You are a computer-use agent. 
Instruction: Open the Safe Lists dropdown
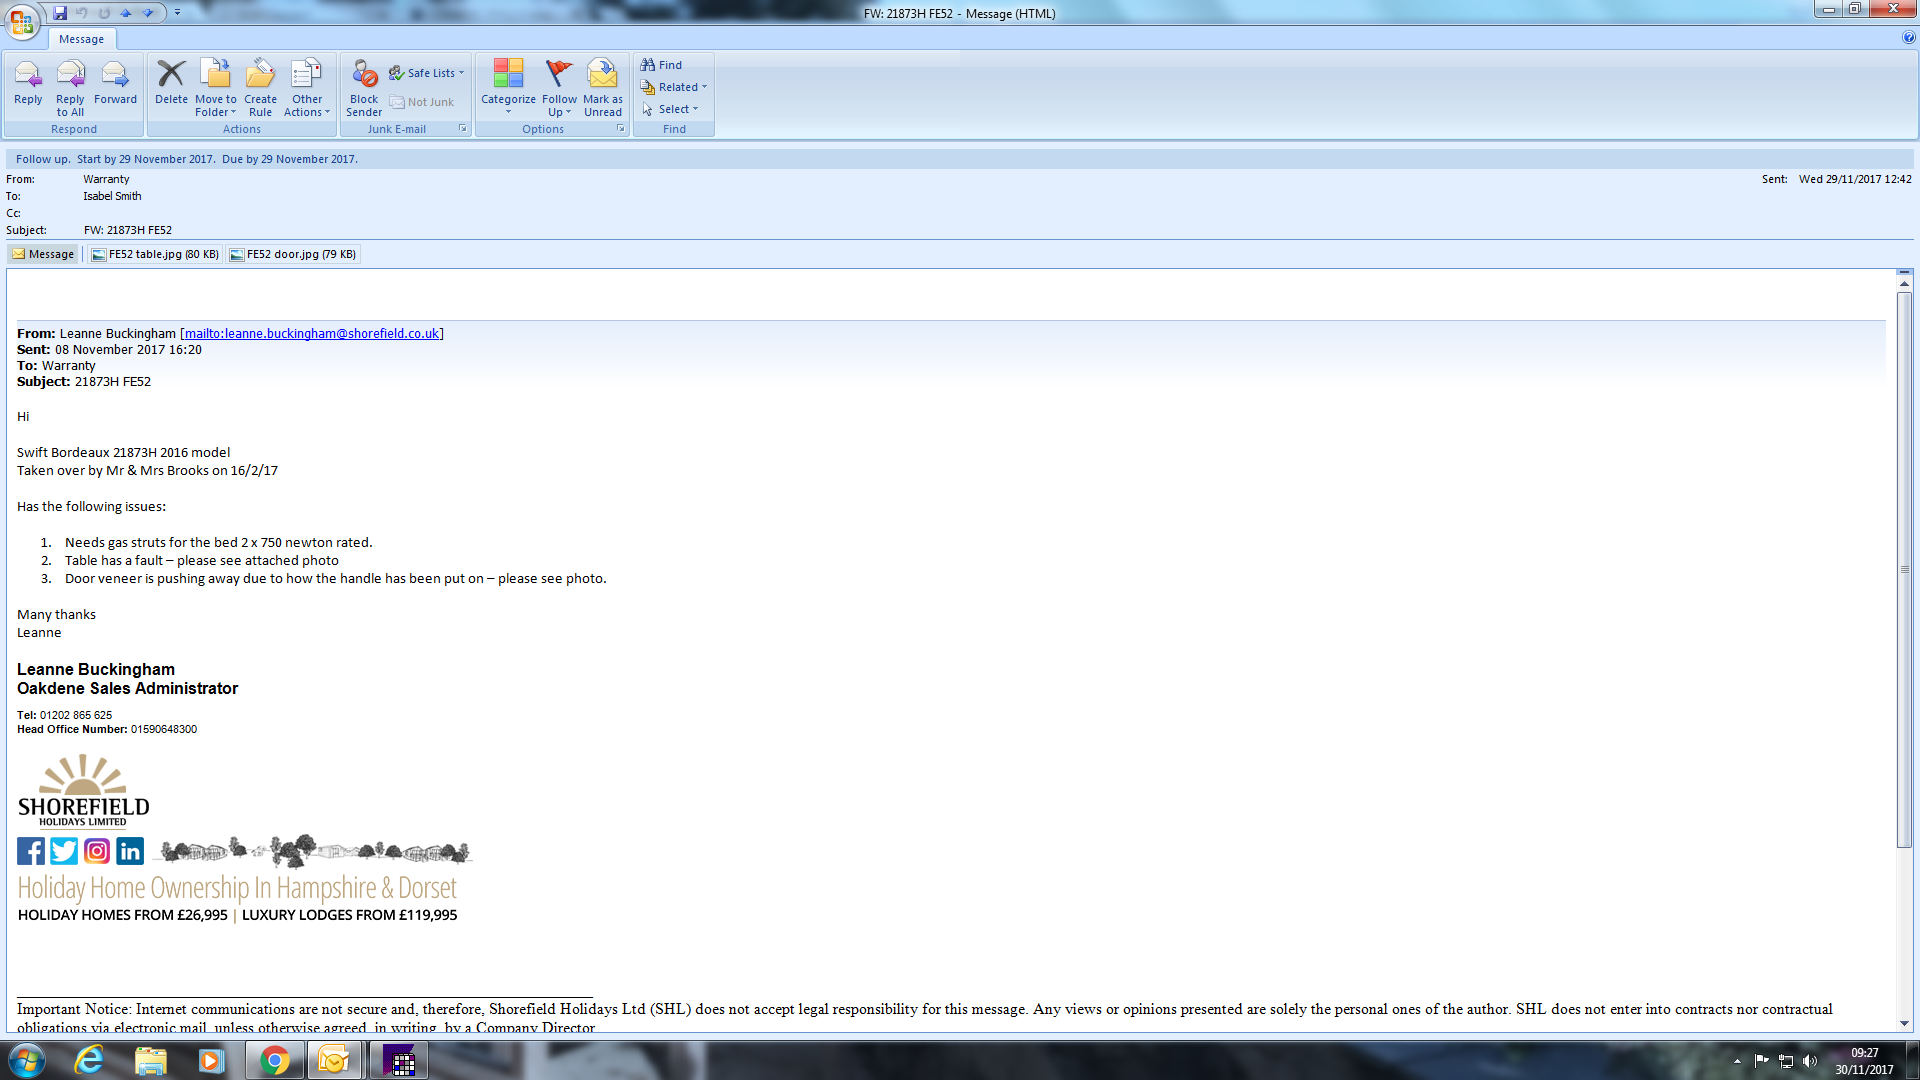click(x=427, y=73)
